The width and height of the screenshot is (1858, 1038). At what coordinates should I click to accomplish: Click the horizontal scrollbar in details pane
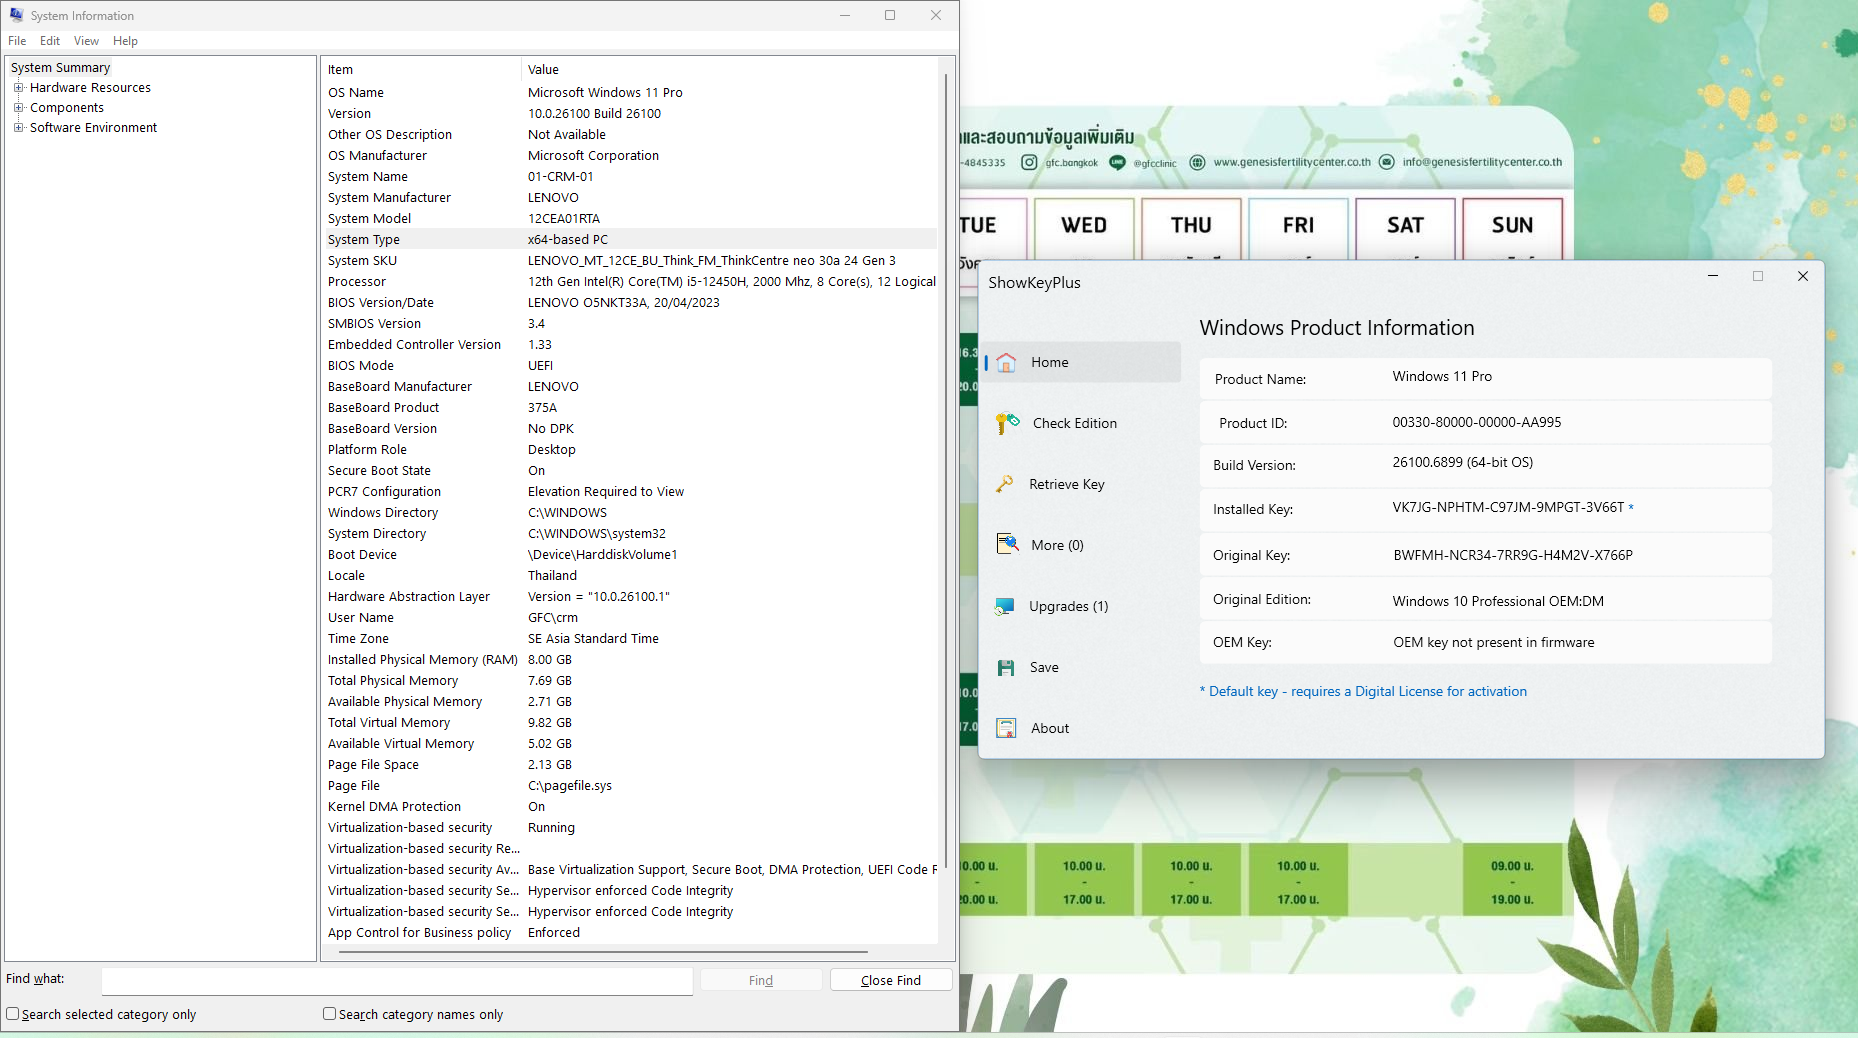[603, 952]
